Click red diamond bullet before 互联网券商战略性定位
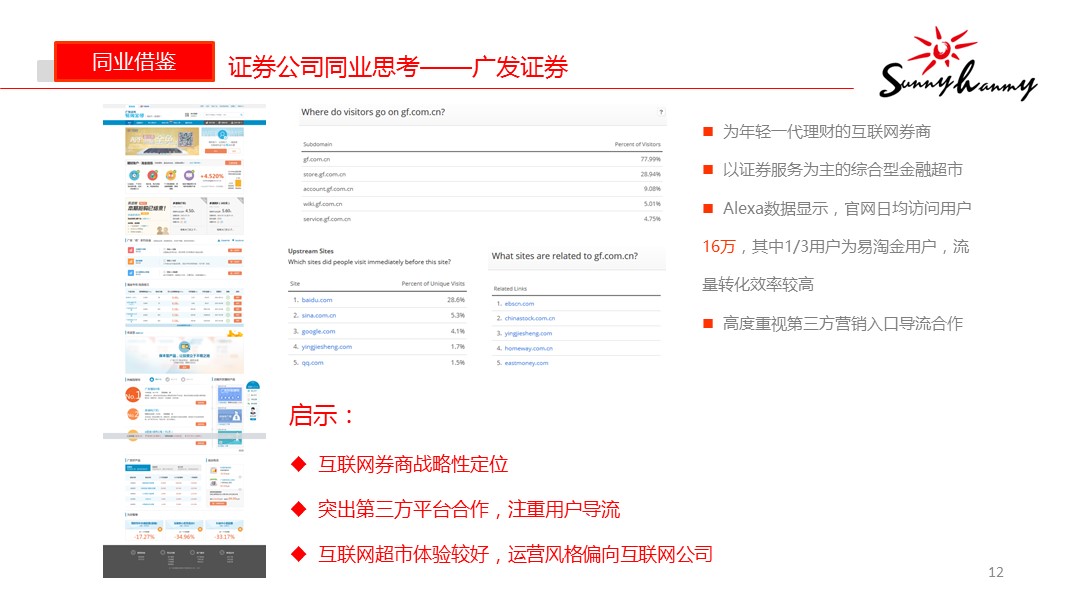 [298, 465]
